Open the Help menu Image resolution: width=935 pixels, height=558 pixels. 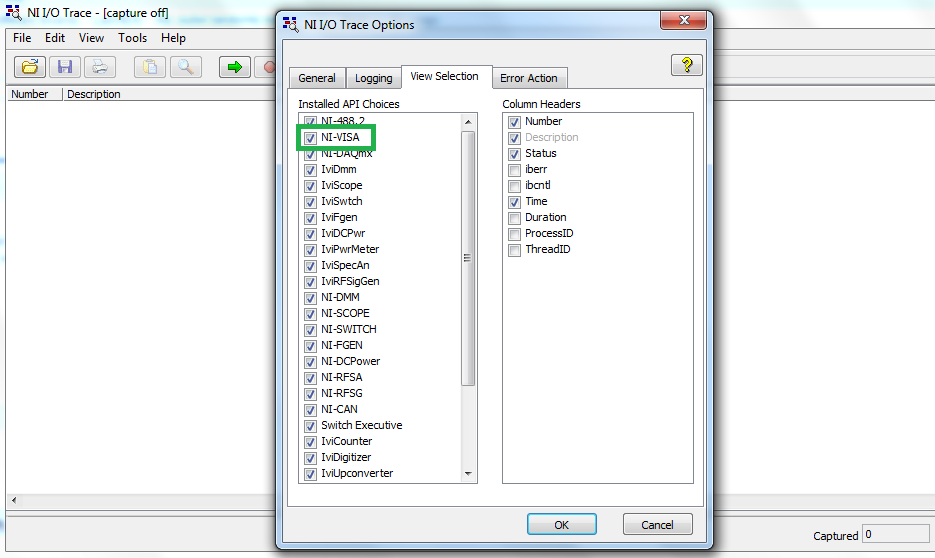(173, 38)
